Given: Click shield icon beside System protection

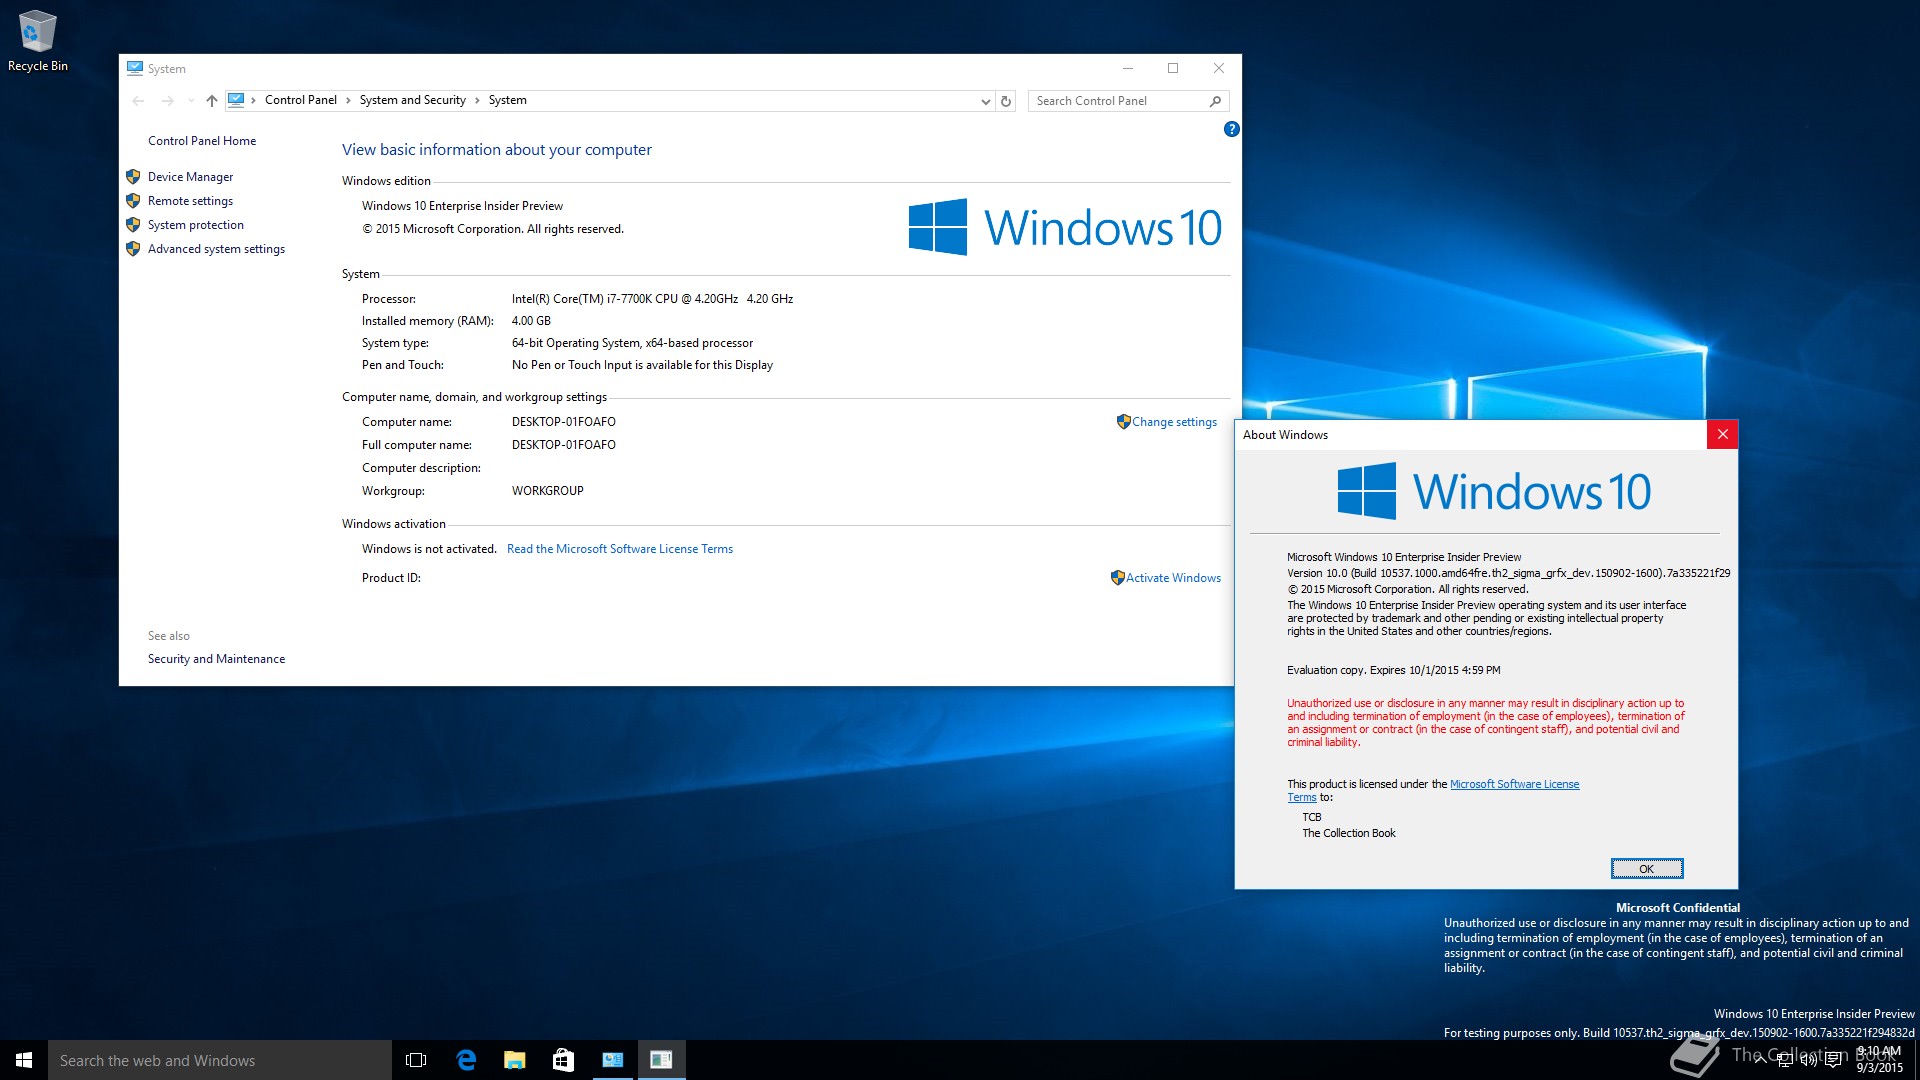Looking at the screenshot, I should point(133,224).
